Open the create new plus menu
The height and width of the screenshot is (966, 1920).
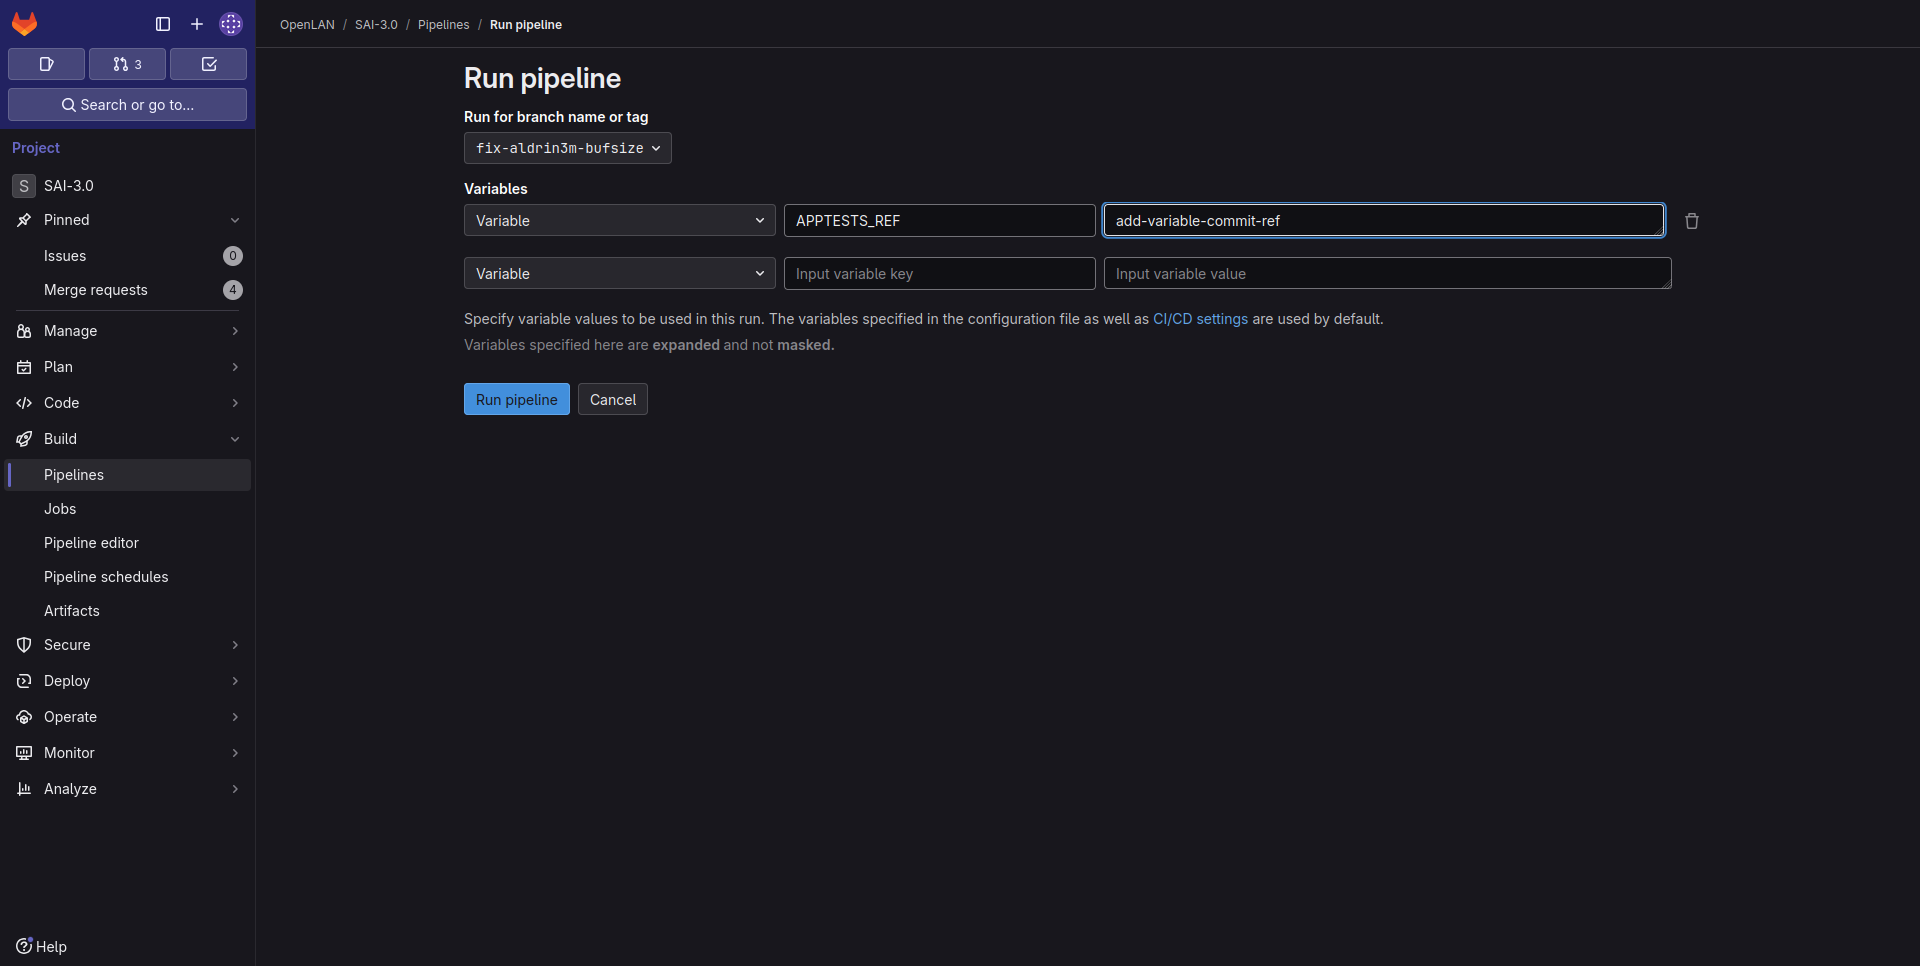(x=197, y=24)
